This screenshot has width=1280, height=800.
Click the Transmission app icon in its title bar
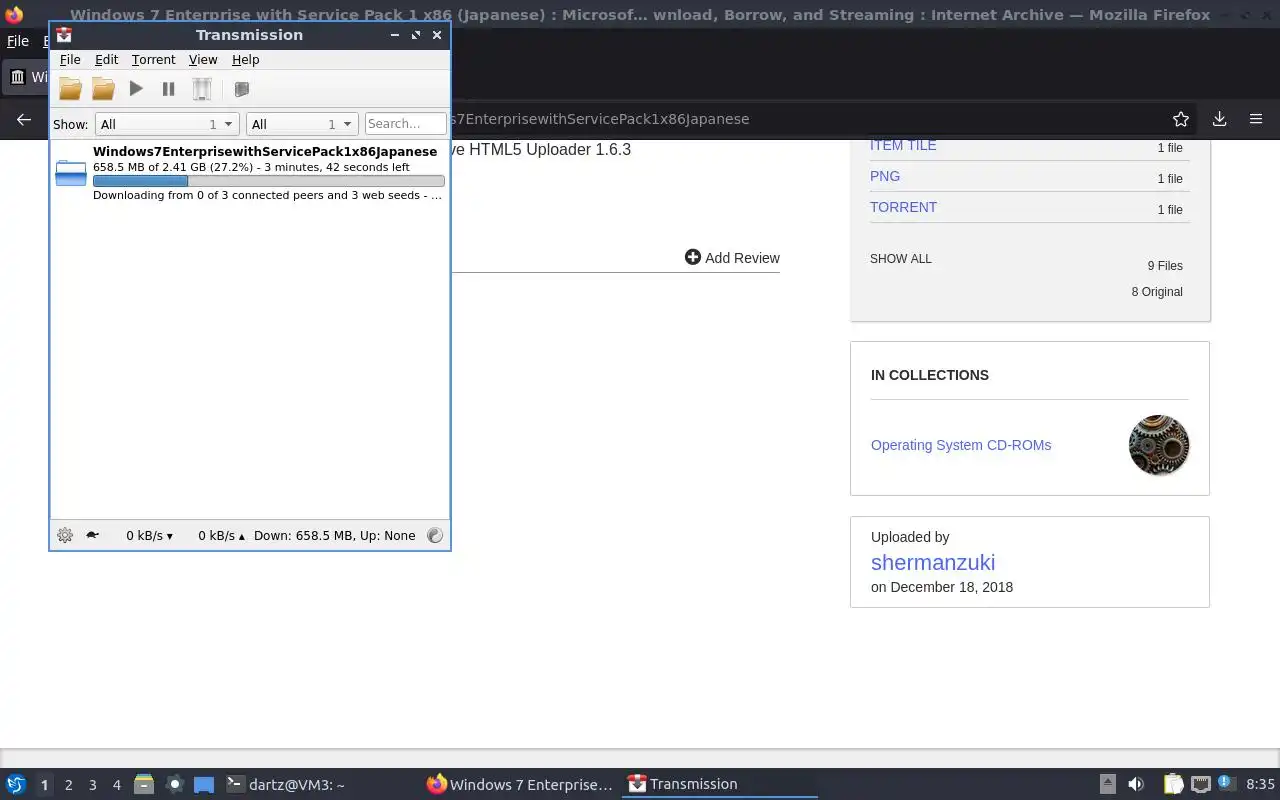pyautogui.click(x=64, y=34)
